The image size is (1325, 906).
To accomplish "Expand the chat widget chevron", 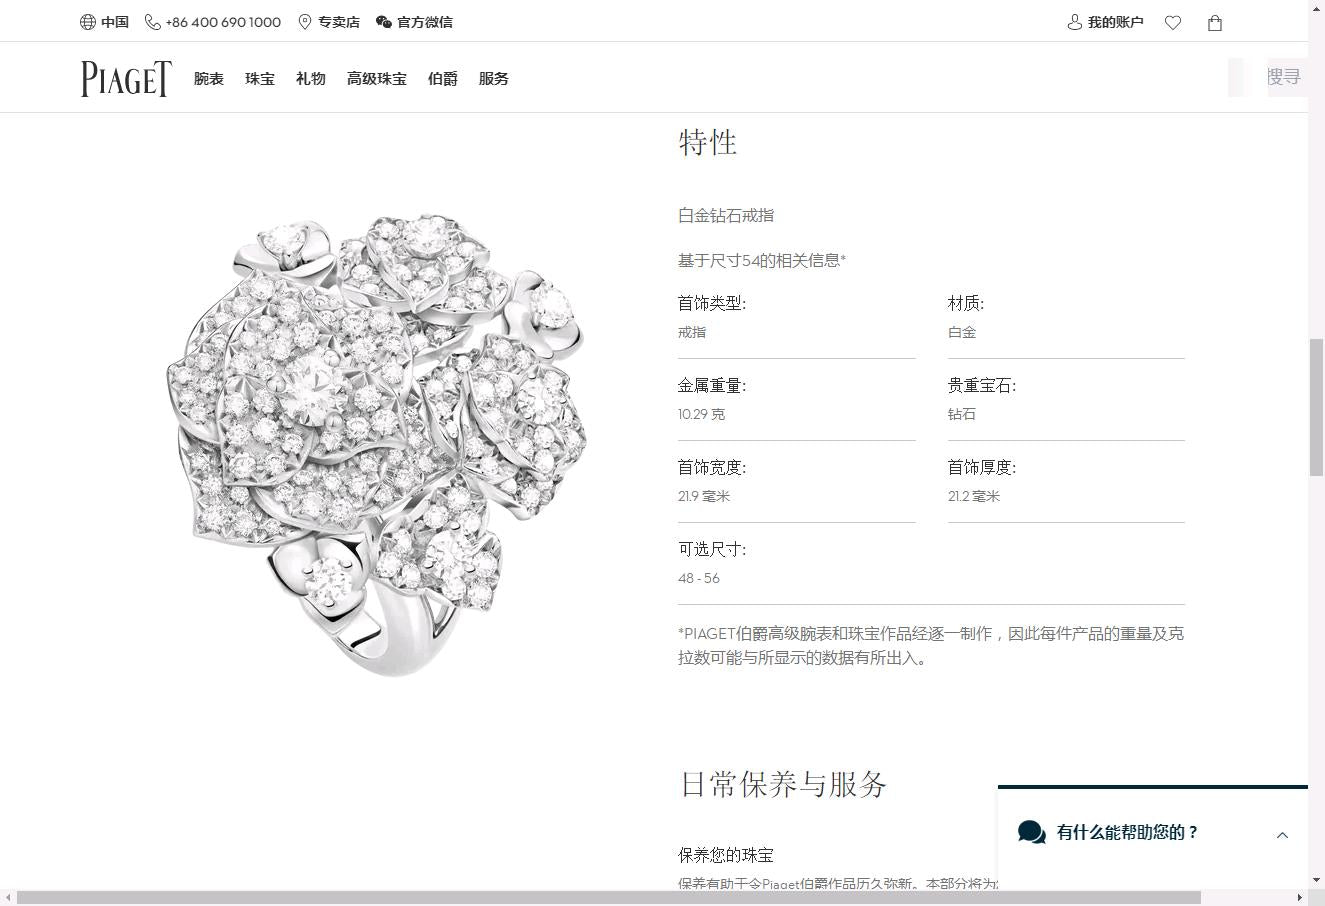I will [x=1282, y=835].
